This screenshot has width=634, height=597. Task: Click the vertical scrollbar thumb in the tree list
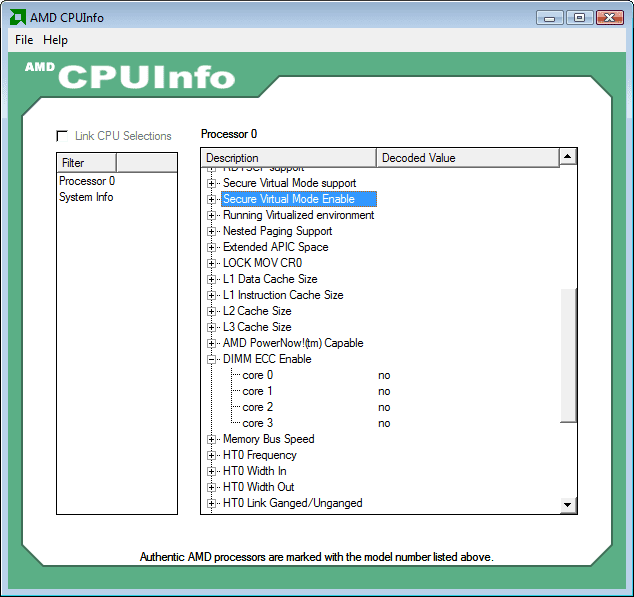[568, 355]
